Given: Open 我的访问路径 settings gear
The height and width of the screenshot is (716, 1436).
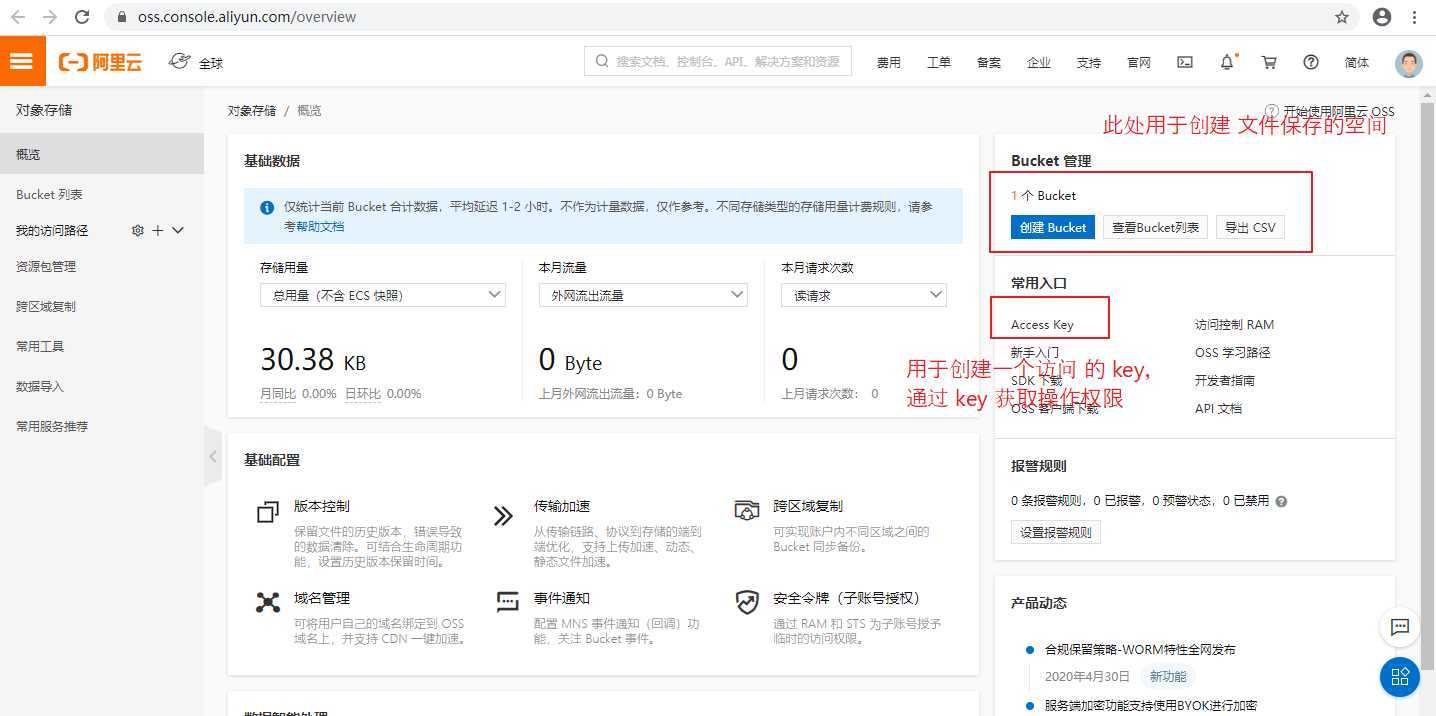Looking at the screenshot, I should pyautogui.click(x=138, y=231).
